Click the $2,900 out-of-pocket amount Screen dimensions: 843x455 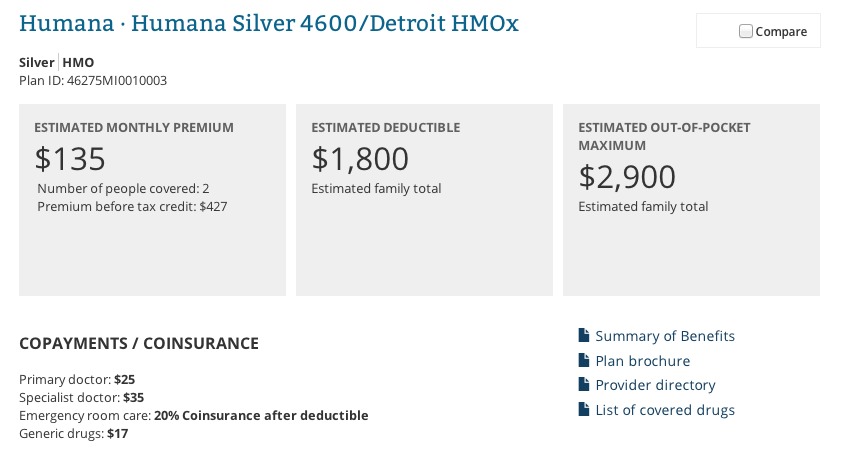click(x=627, y=177)
